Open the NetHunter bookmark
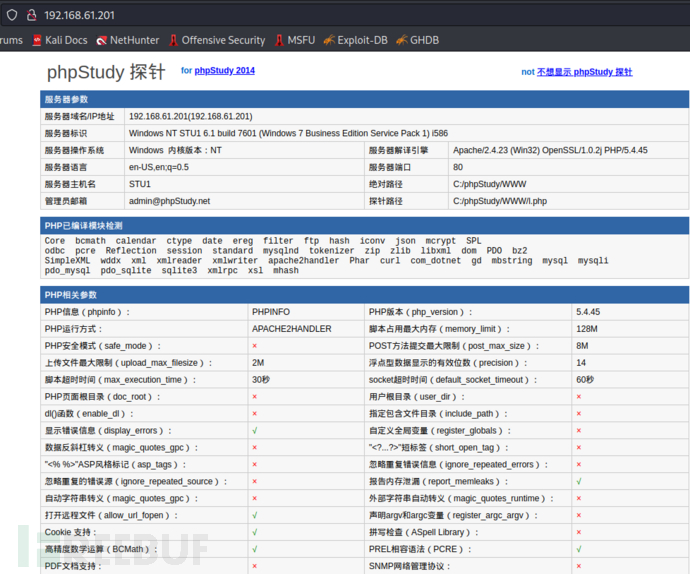Viewport: 690px width, 574px height. coord(127,40)
